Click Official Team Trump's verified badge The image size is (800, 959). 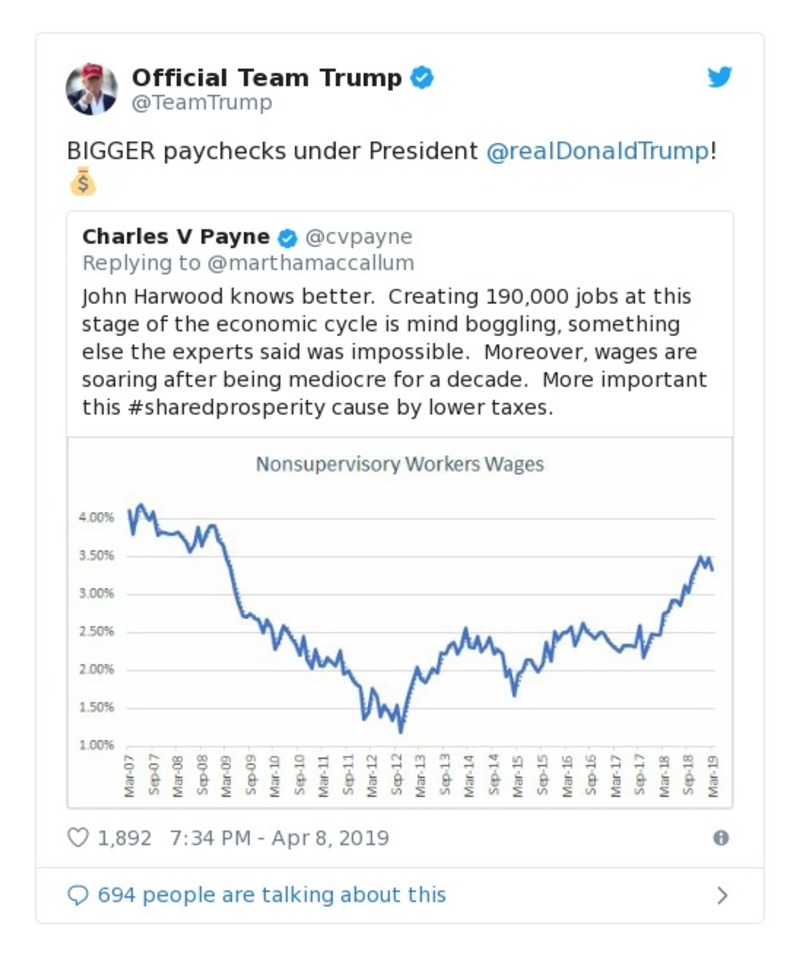(422, 78)
